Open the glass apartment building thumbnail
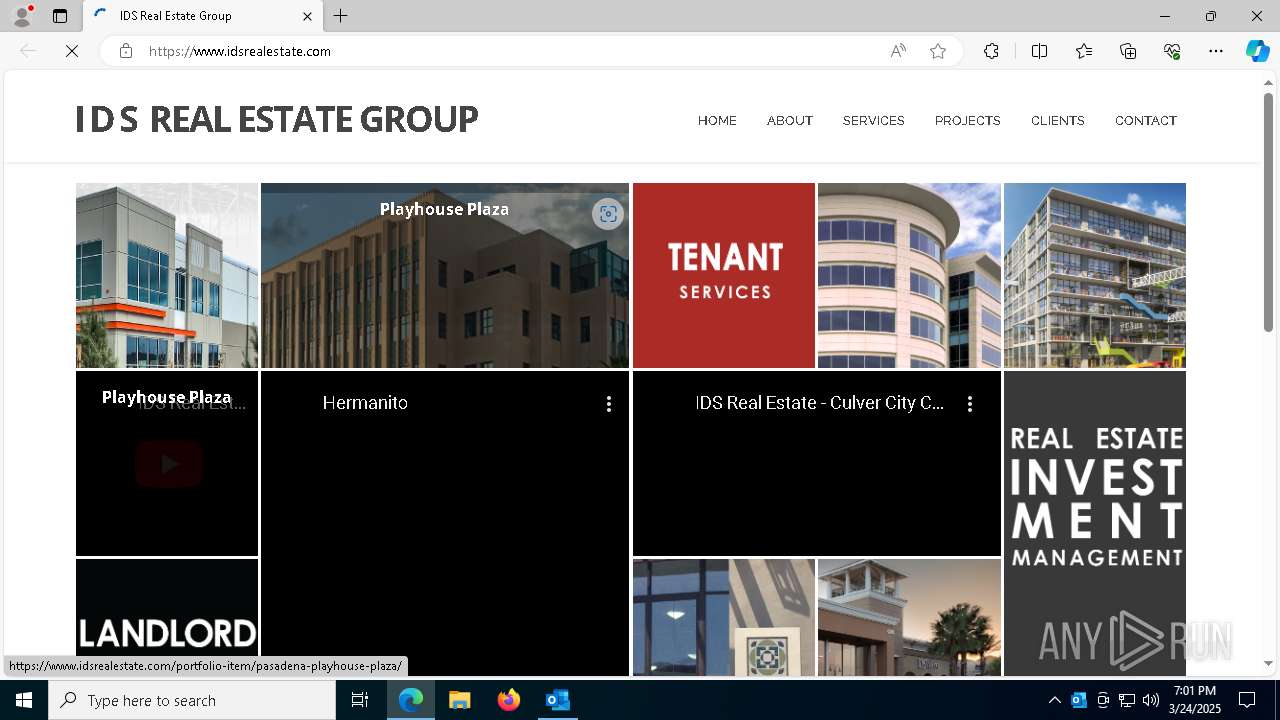 (1095, 275)
